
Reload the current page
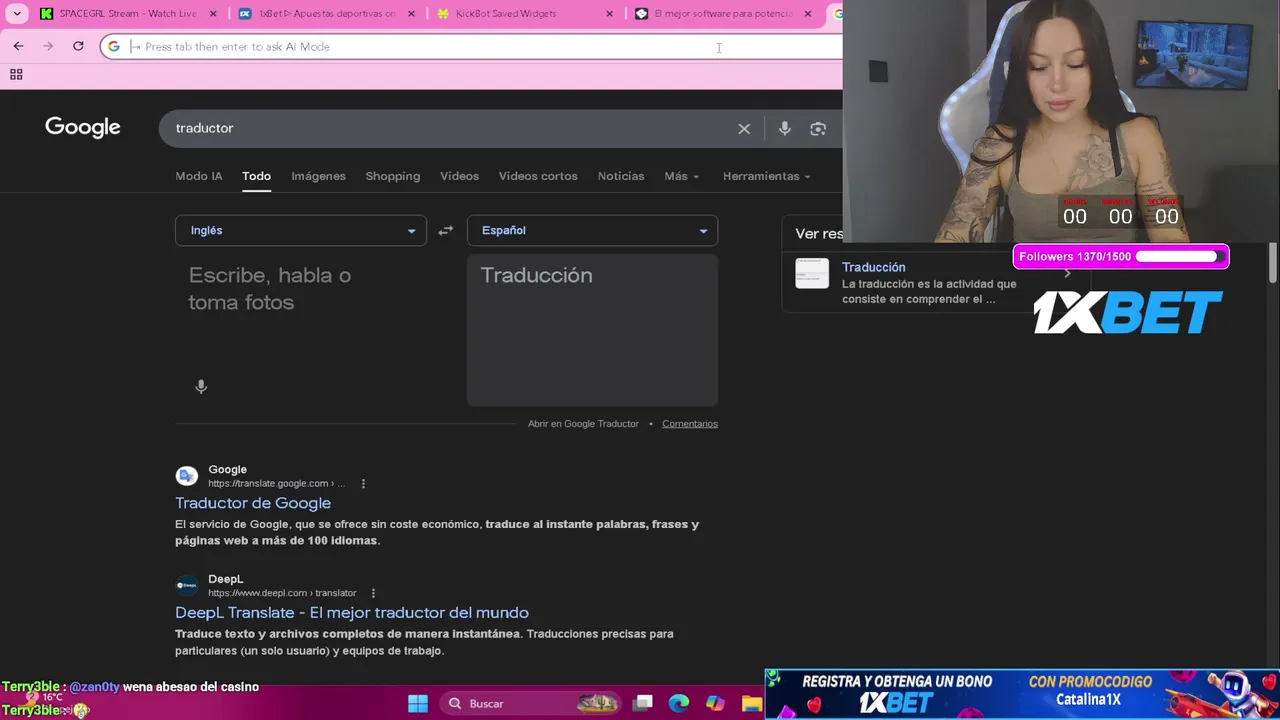(x=78, y=46)
